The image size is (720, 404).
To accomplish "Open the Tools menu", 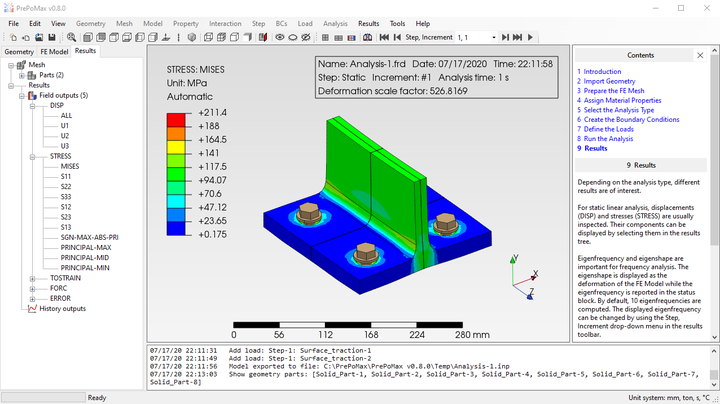I will tap(397, 23).
